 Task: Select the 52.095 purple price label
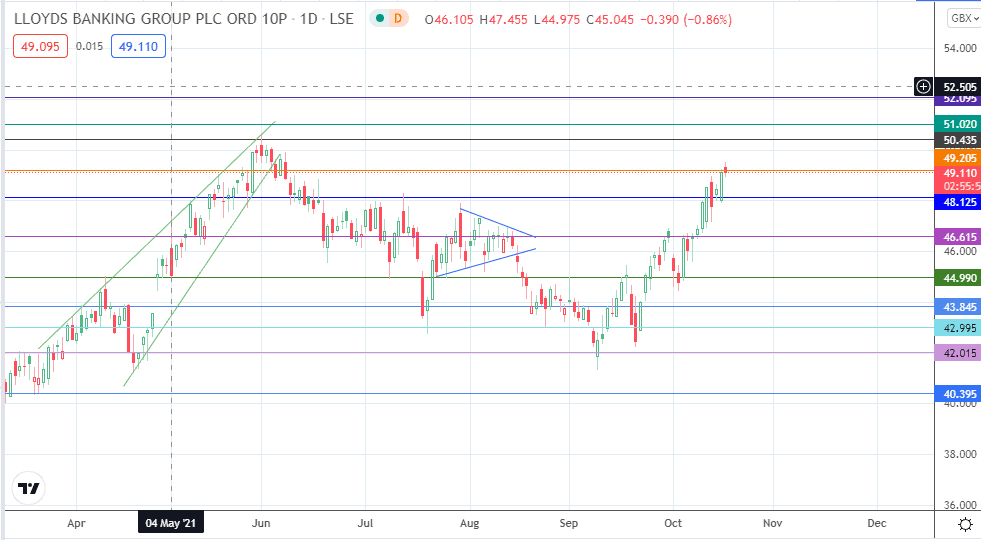click(x=958, y=99)
